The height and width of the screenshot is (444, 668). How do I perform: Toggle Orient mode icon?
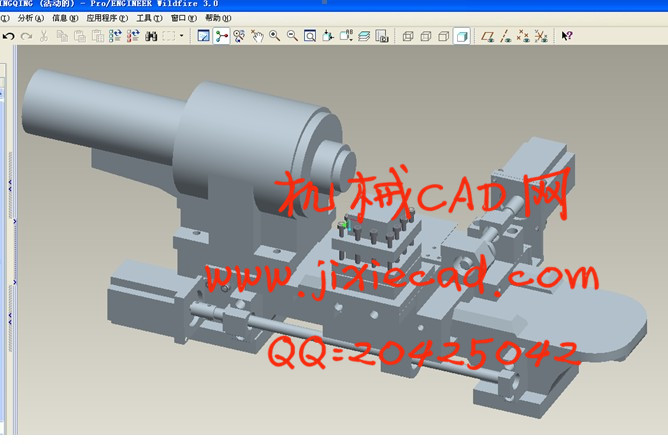point(239,36)
